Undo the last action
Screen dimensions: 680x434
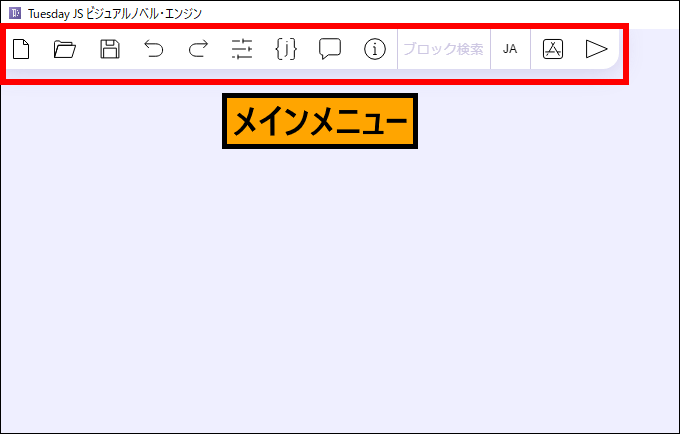153,49
